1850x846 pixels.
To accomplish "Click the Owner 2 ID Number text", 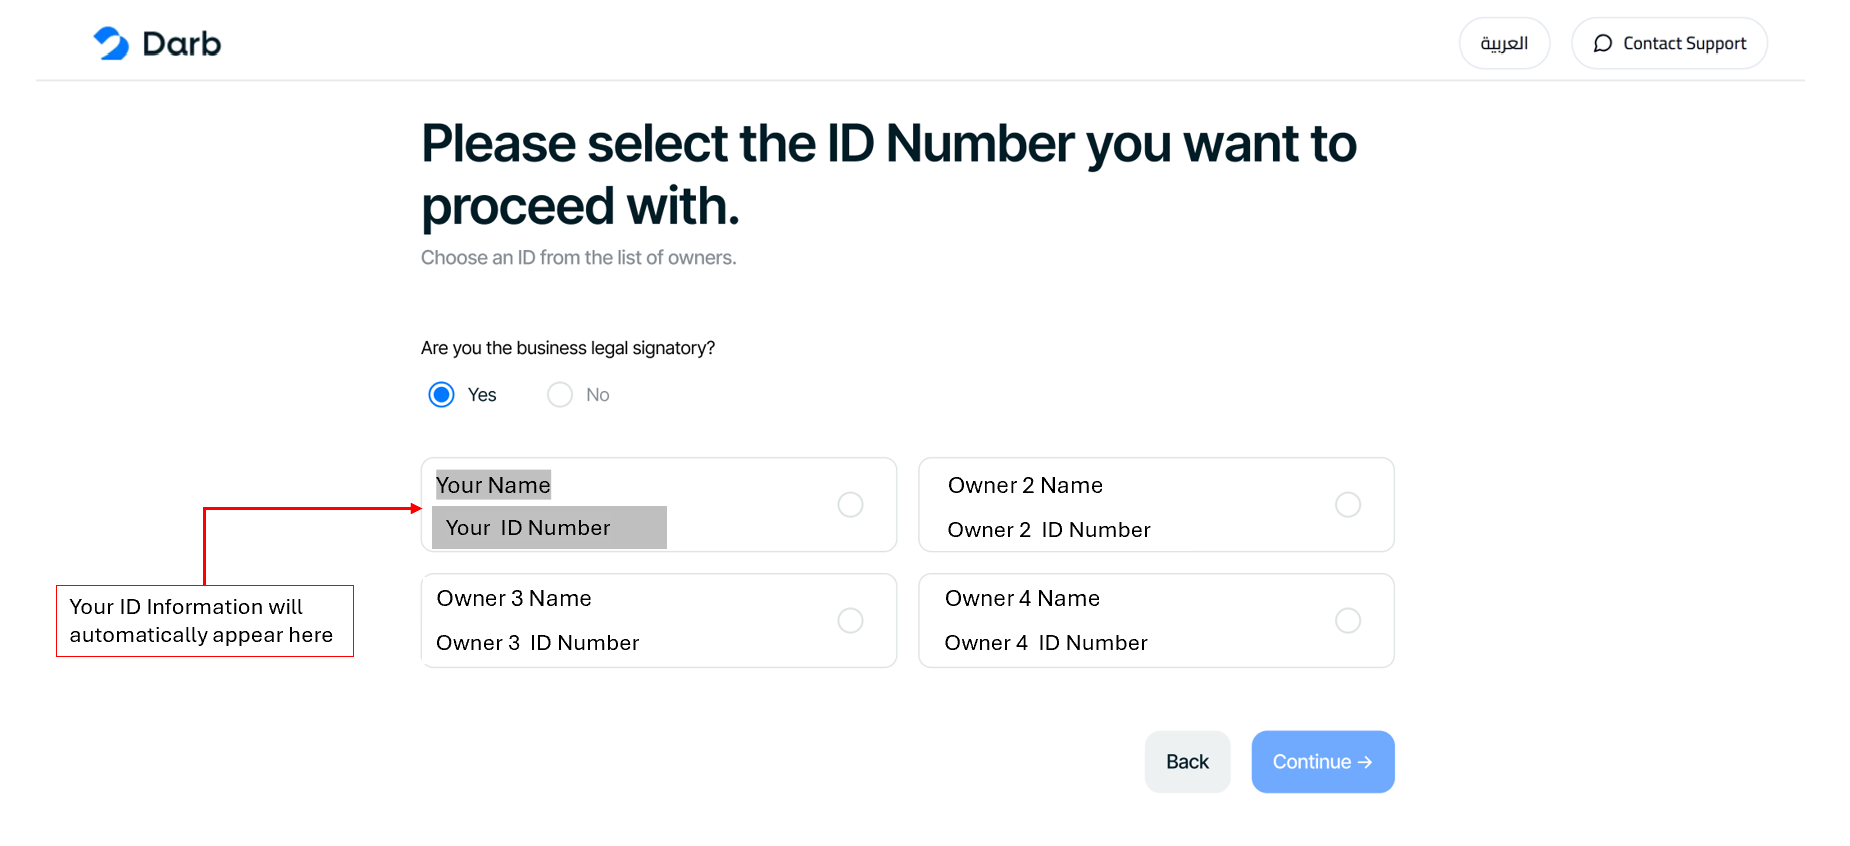I will [1049, 530].
